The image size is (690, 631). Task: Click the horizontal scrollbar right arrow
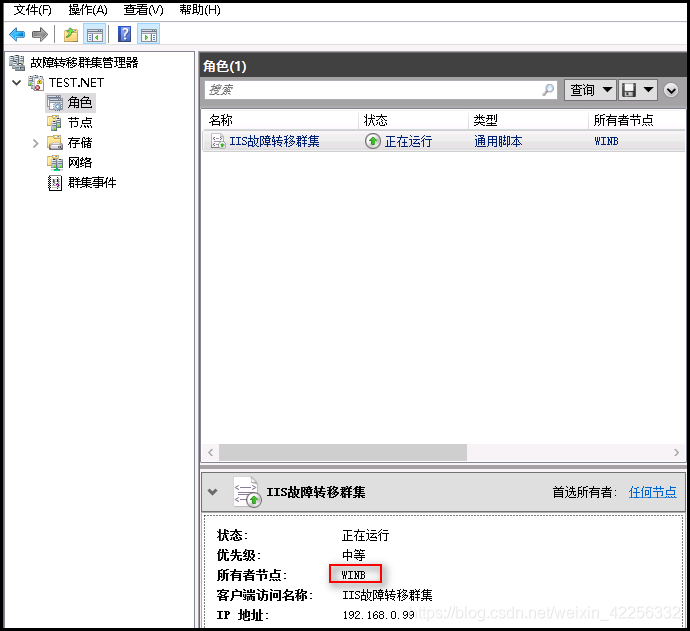point(676,452)
